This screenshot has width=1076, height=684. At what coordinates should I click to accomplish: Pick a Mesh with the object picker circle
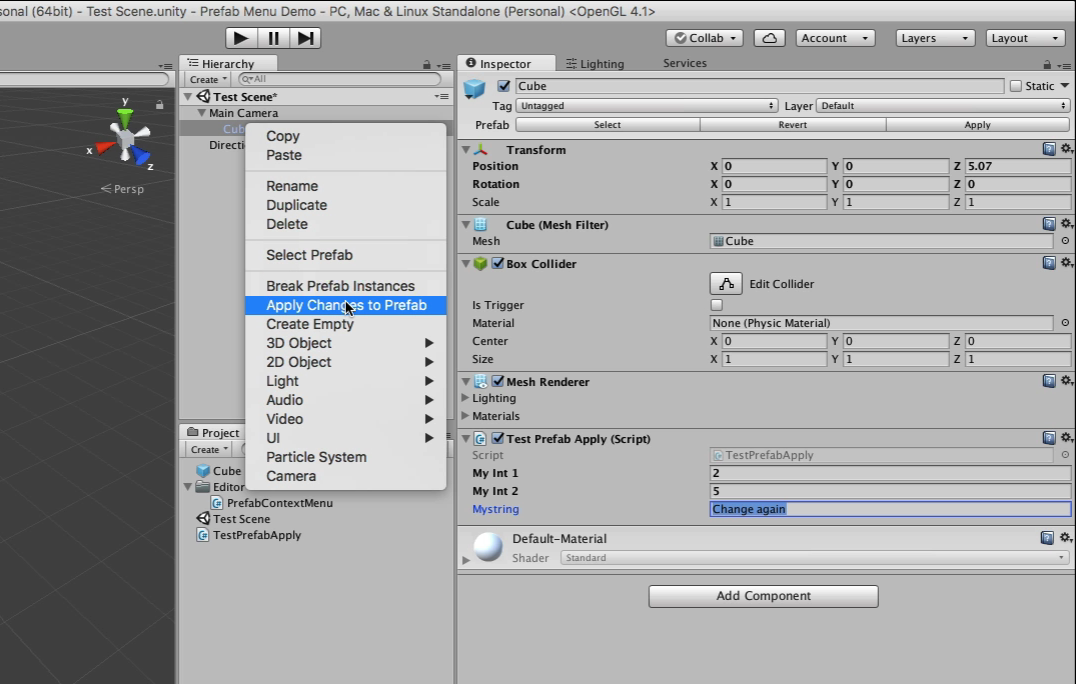point(1065,241)
